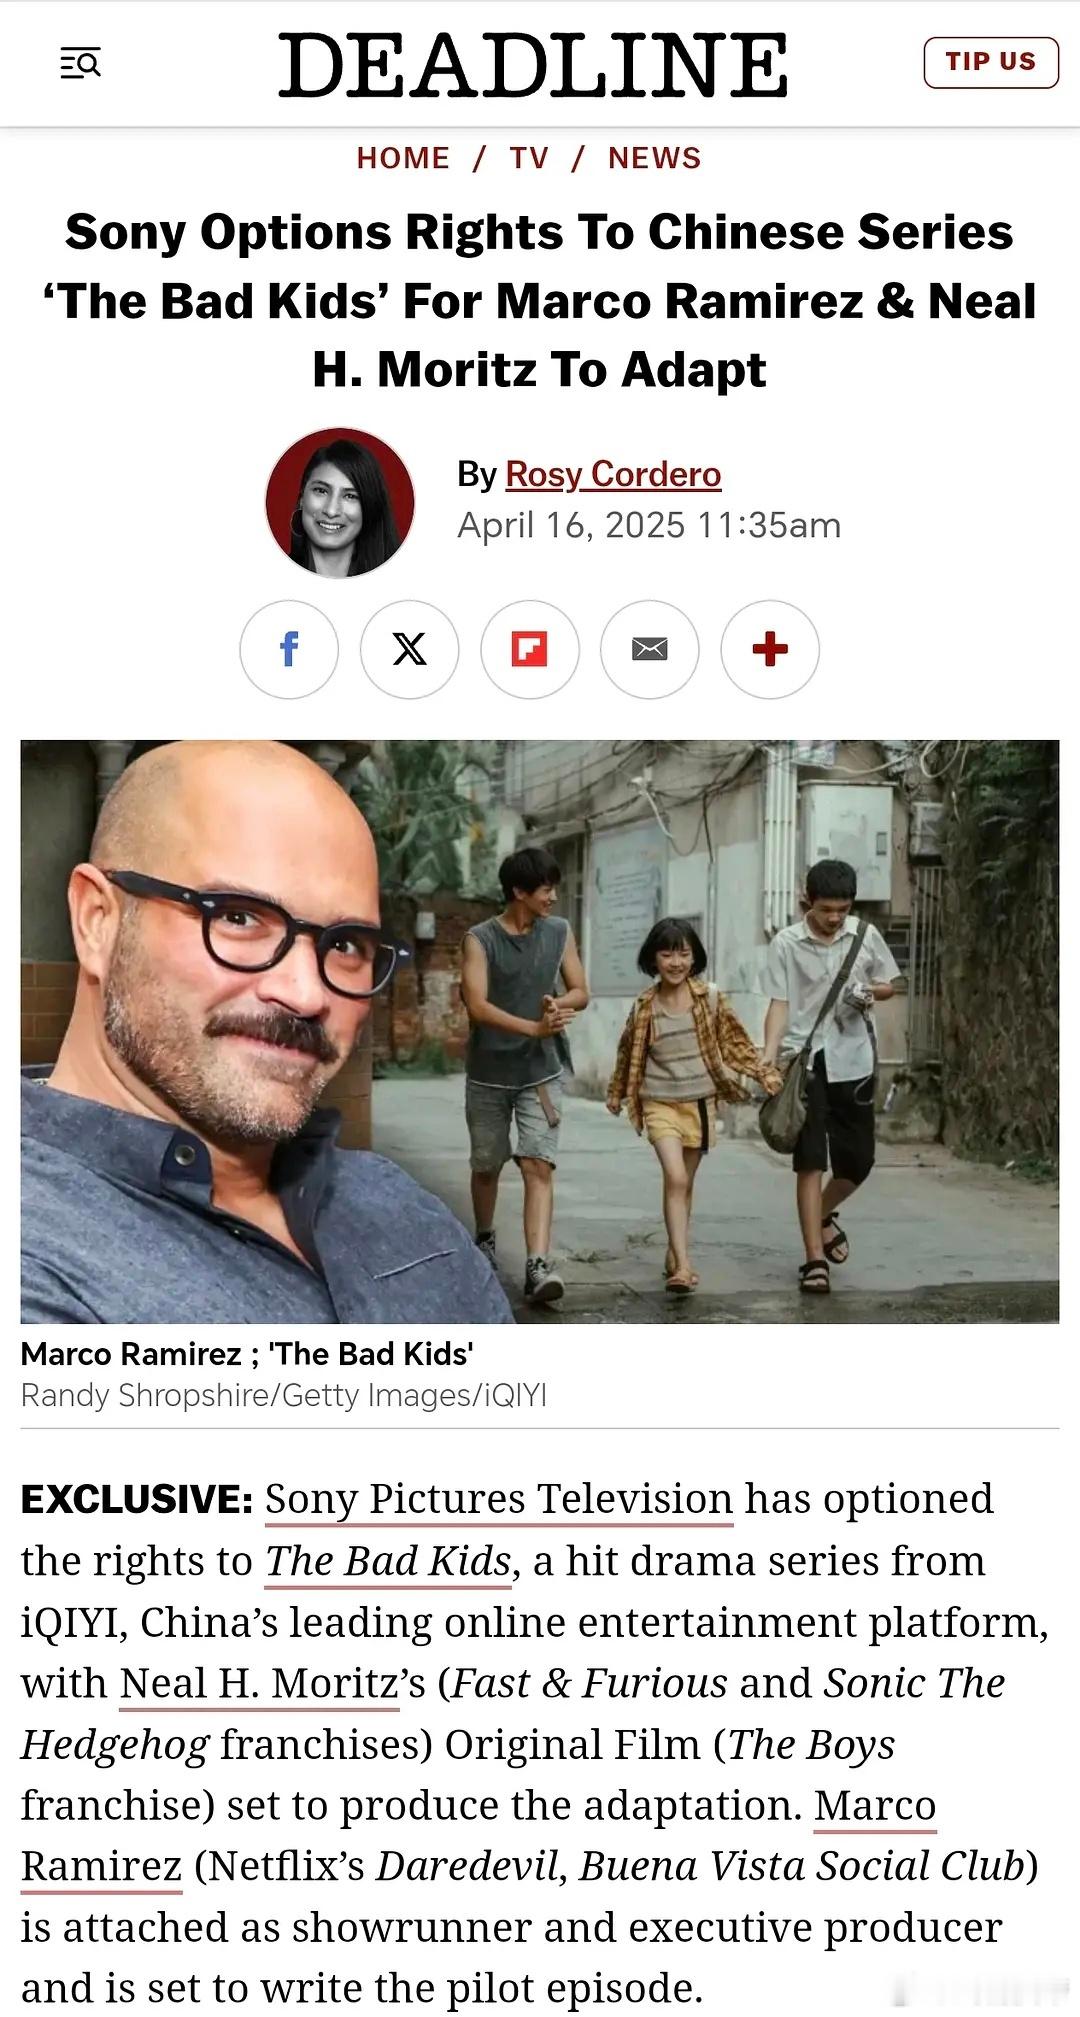Screen dimensions: 1080x2017
Task: Open Sony Pictures Television link
Action: 499,1499
